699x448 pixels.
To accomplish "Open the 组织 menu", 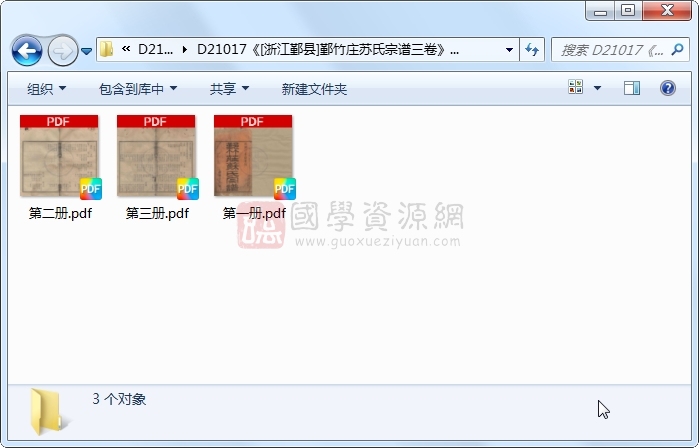I will pyautogui.click(x=46, y=89).
